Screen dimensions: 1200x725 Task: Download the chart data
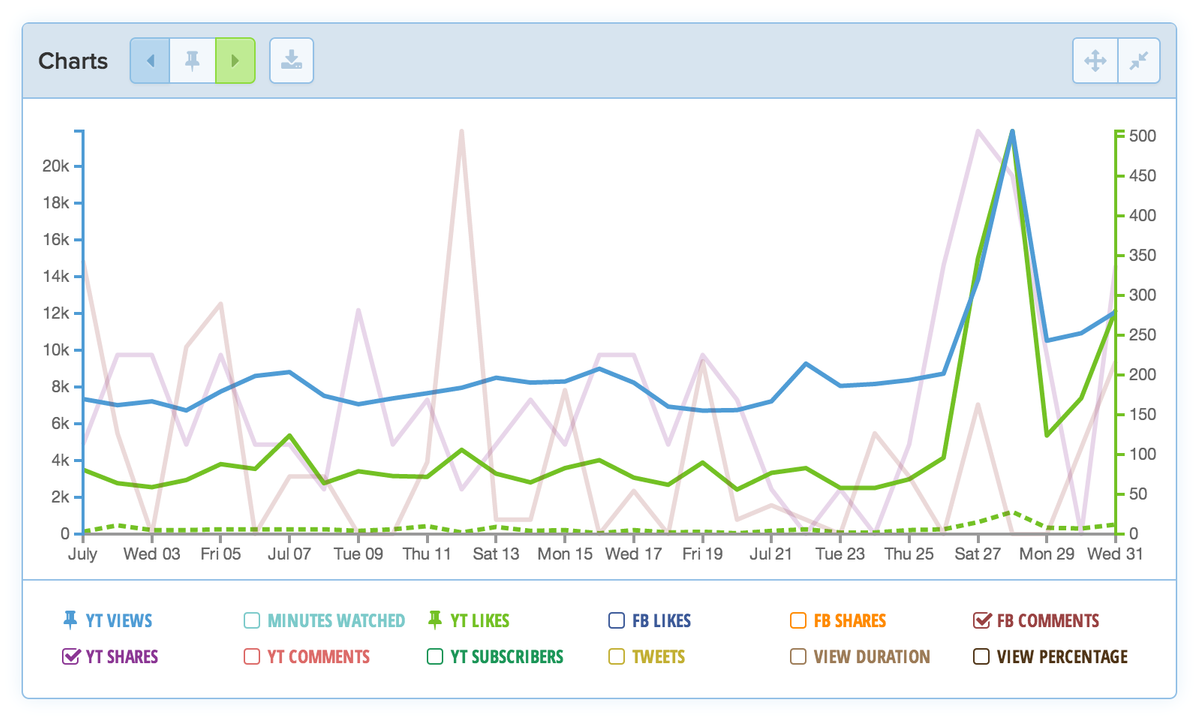click(x=290, y=60)
